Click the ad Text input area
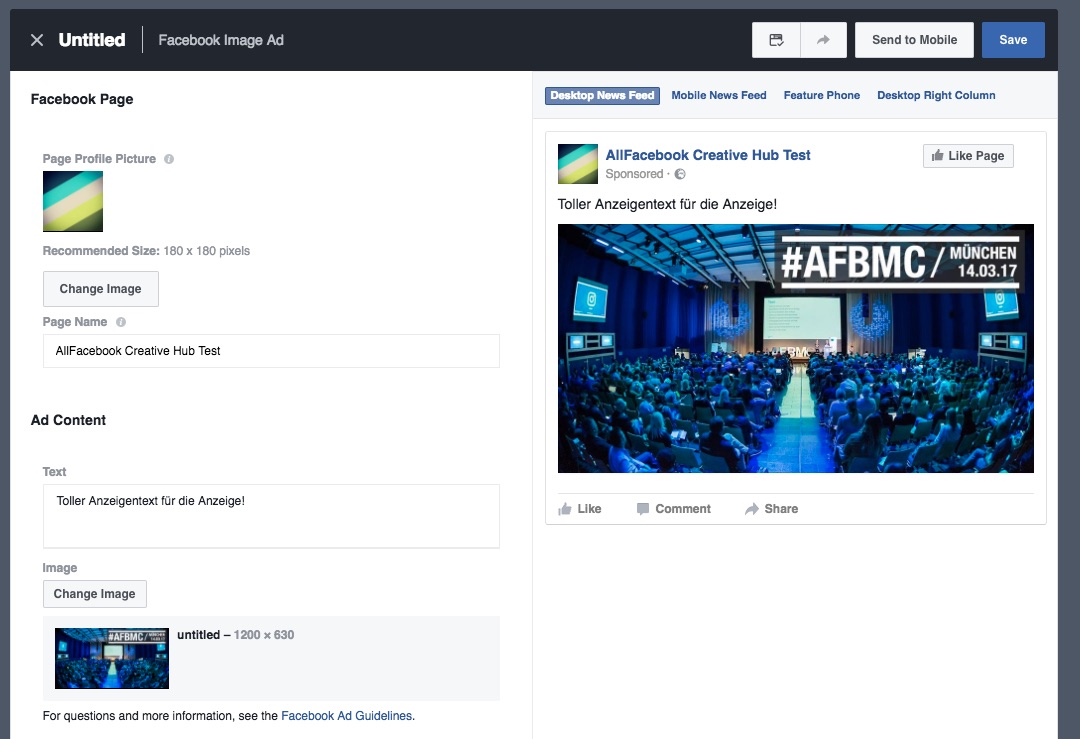 (271, 517)
